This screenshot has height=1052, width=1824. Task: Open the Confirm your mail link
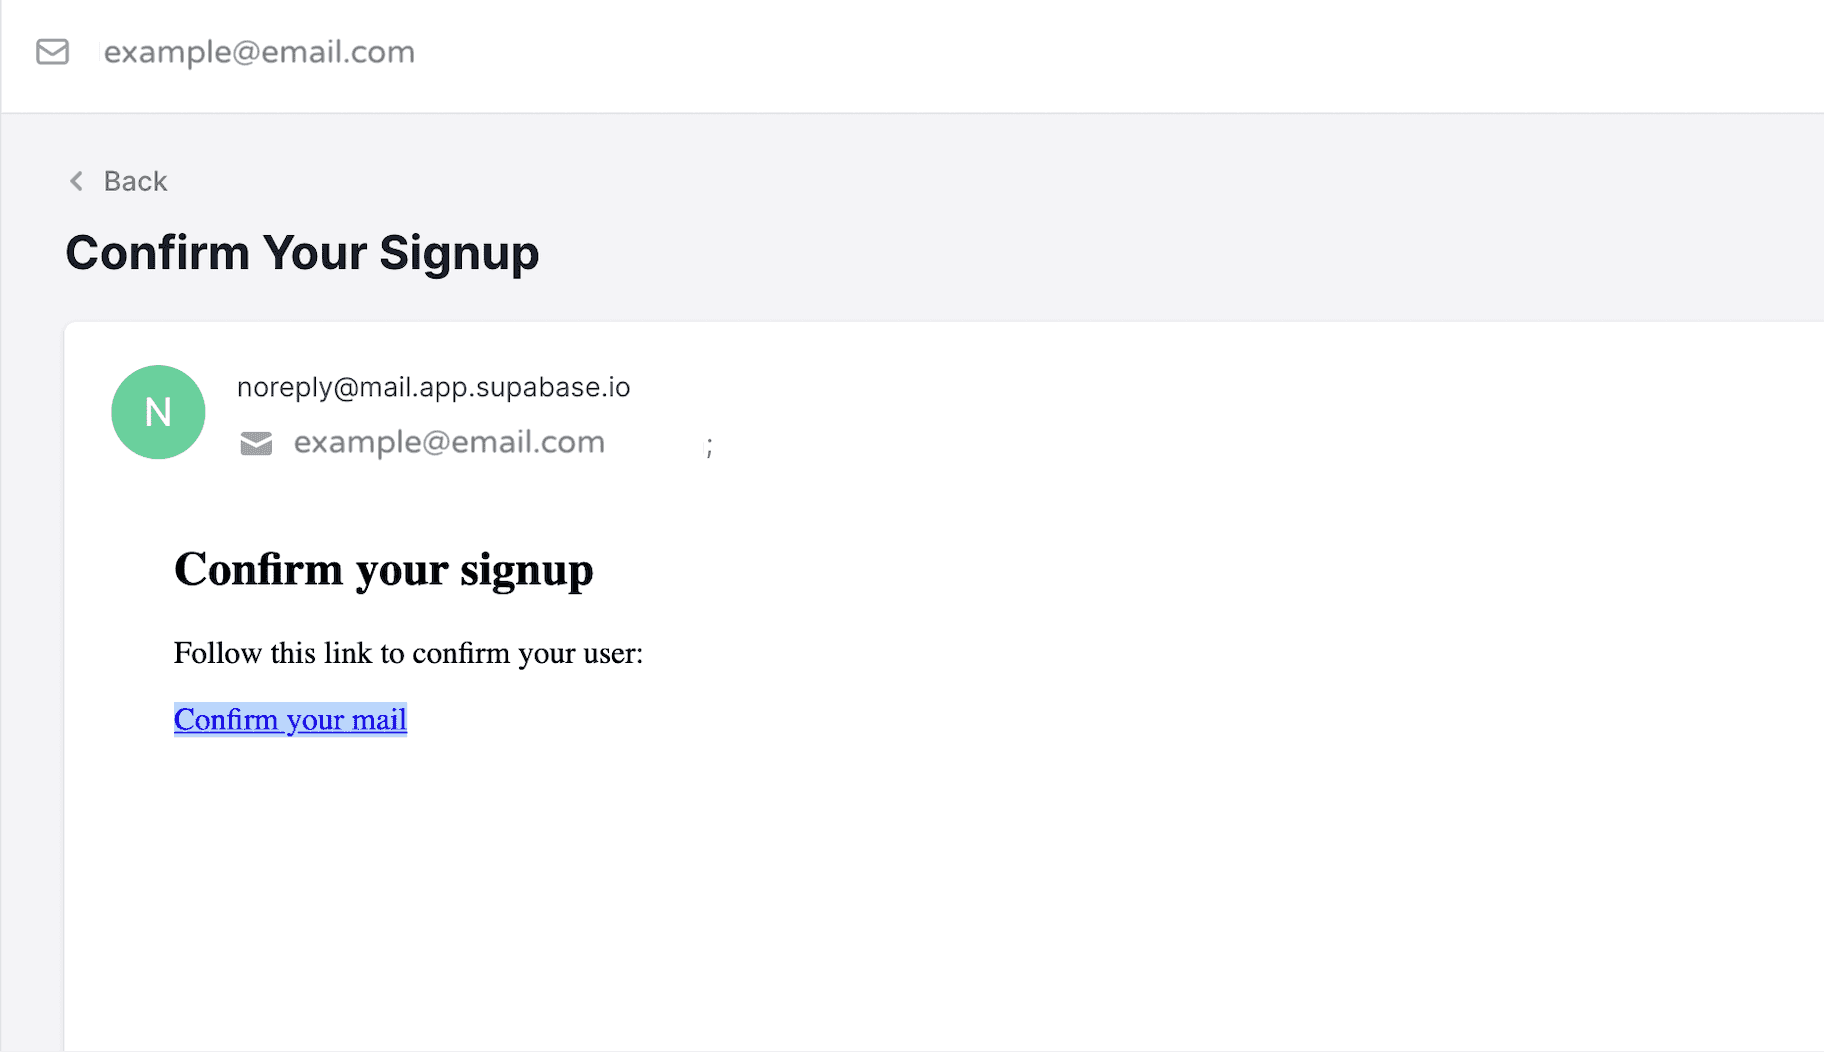pos(290,719)
